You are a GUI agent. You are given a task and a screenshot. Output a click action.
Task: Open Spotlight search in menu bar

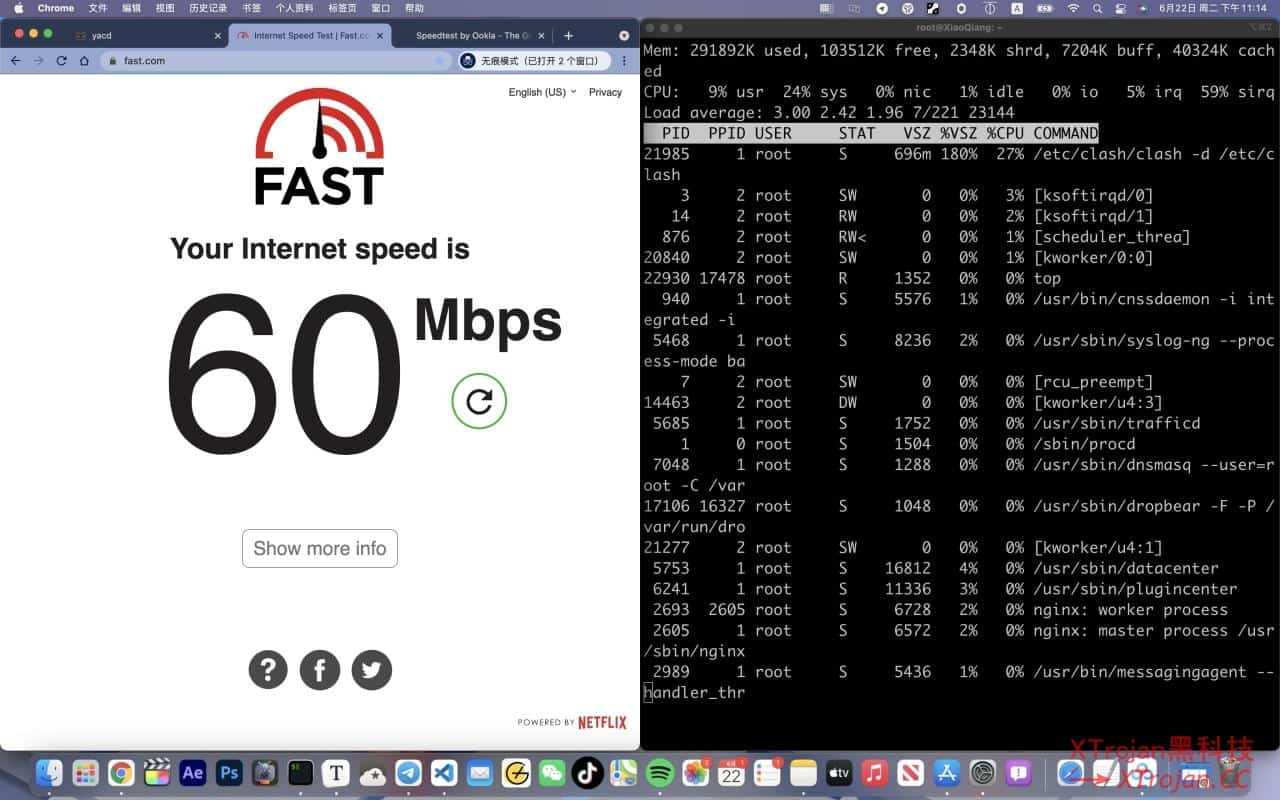1095,8
